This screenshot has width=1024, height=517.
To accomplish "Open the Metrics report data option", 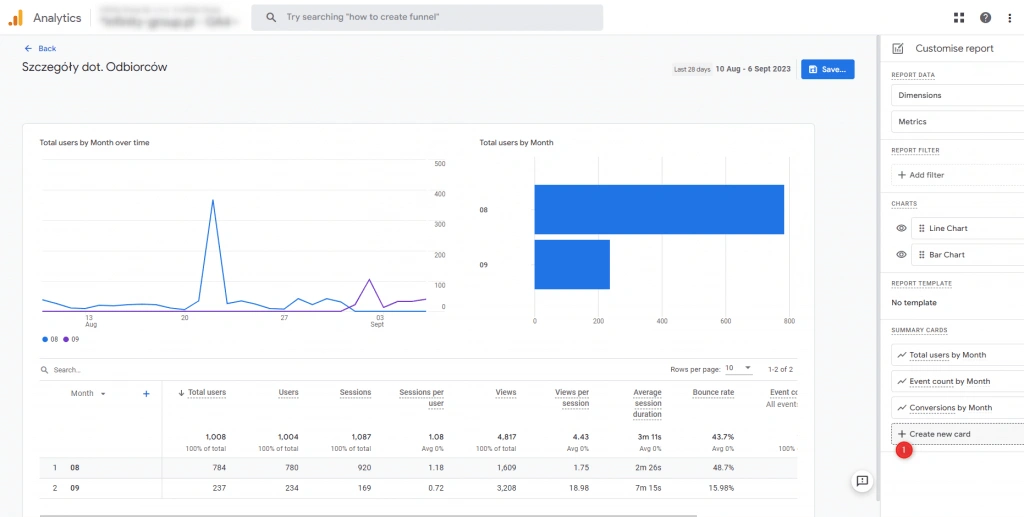I will pyautogui.click(x=957, y=122).
